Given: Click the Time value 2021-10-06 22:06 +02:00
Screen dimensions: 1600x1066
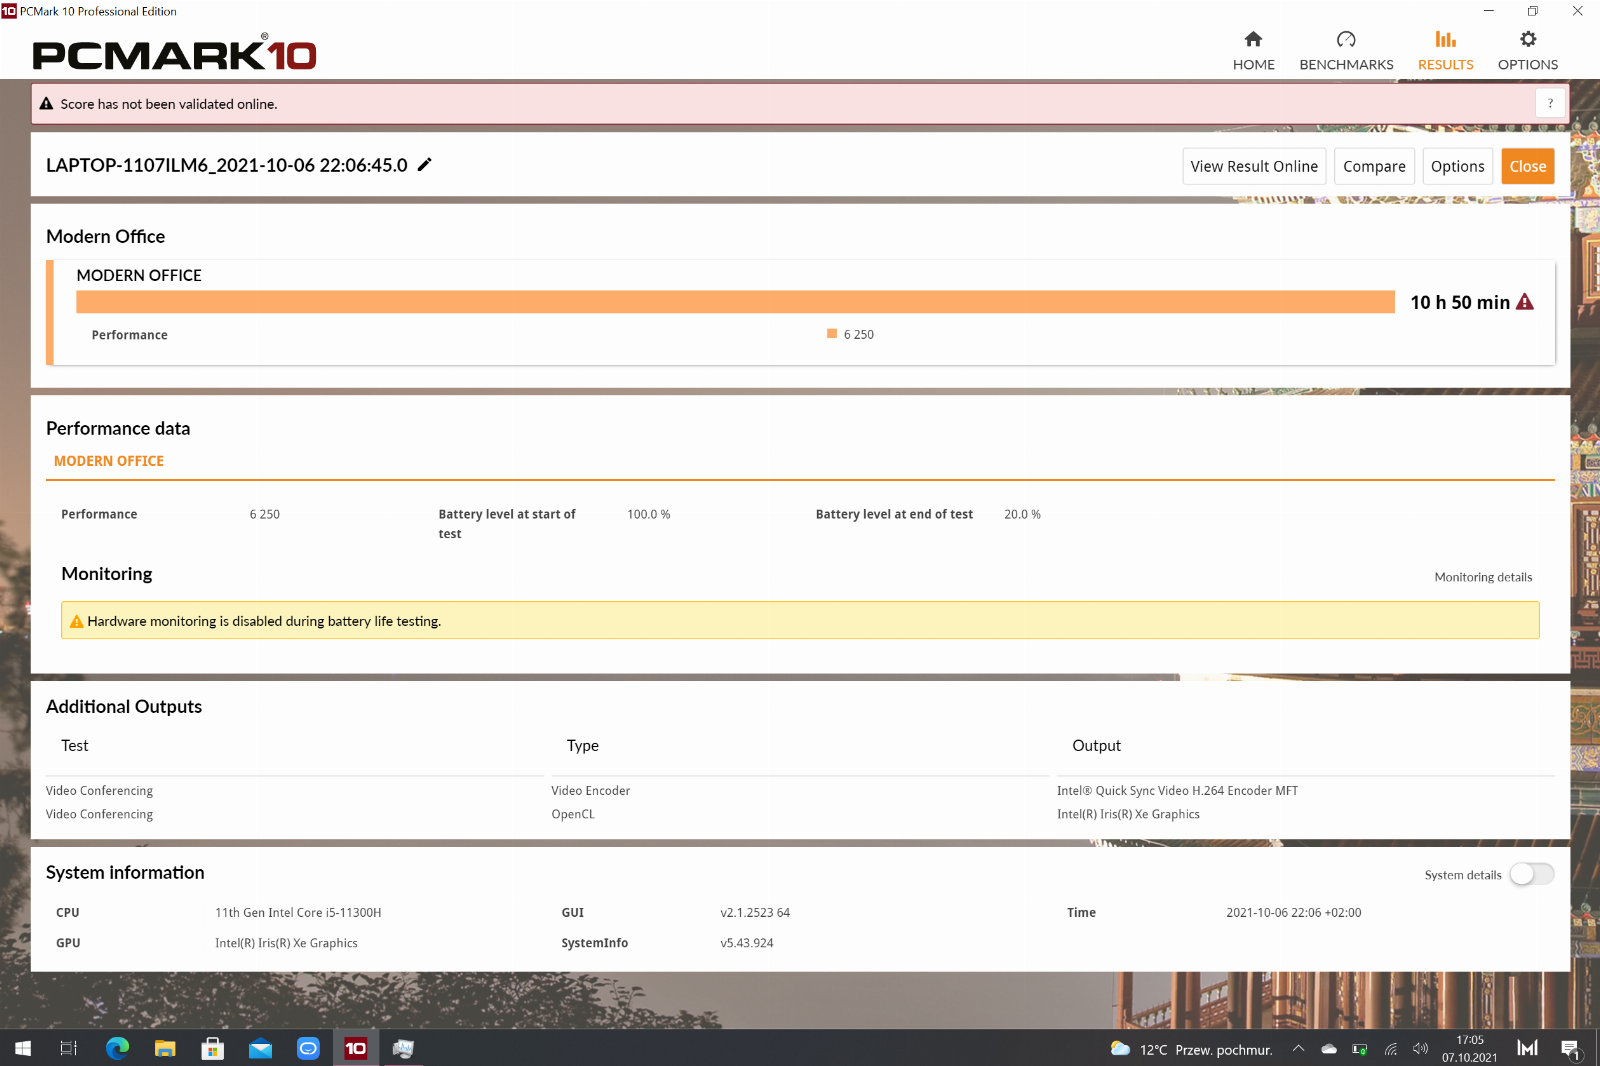Looking at the screenshot, I should [x=1294, y=913].
